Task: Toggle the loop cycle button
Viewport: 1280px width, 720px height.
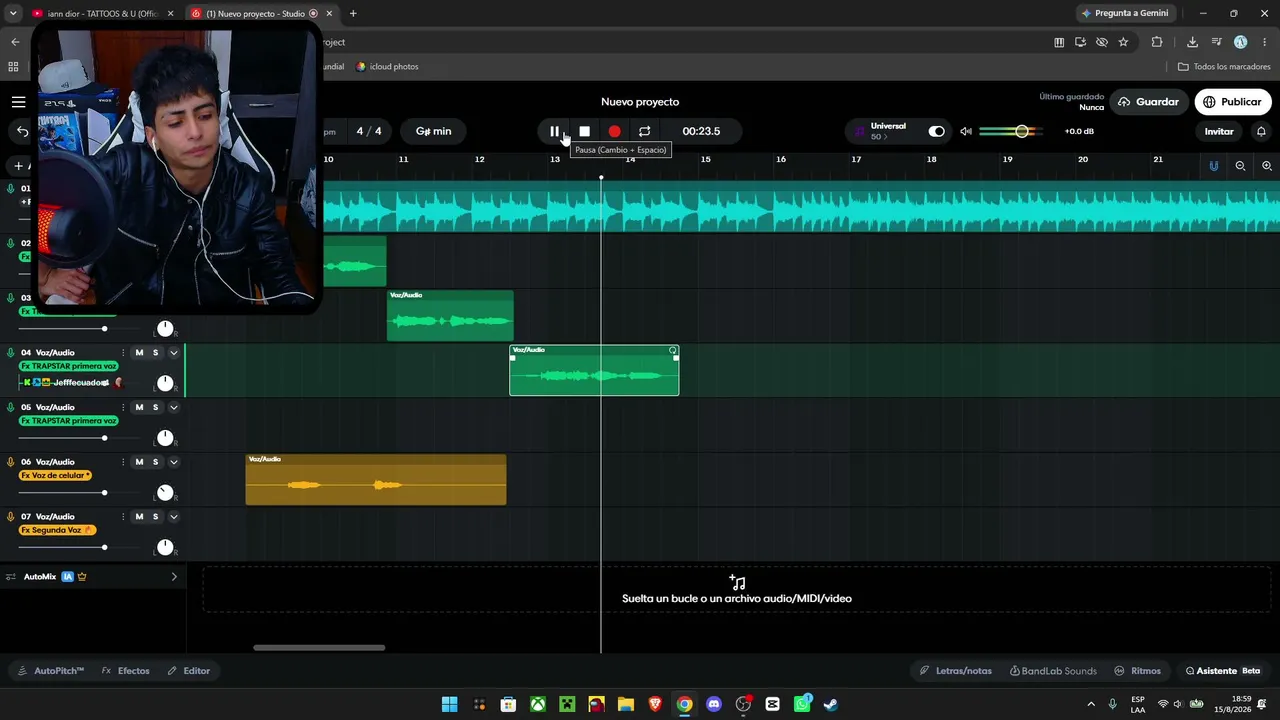Action: click(645, 131)
